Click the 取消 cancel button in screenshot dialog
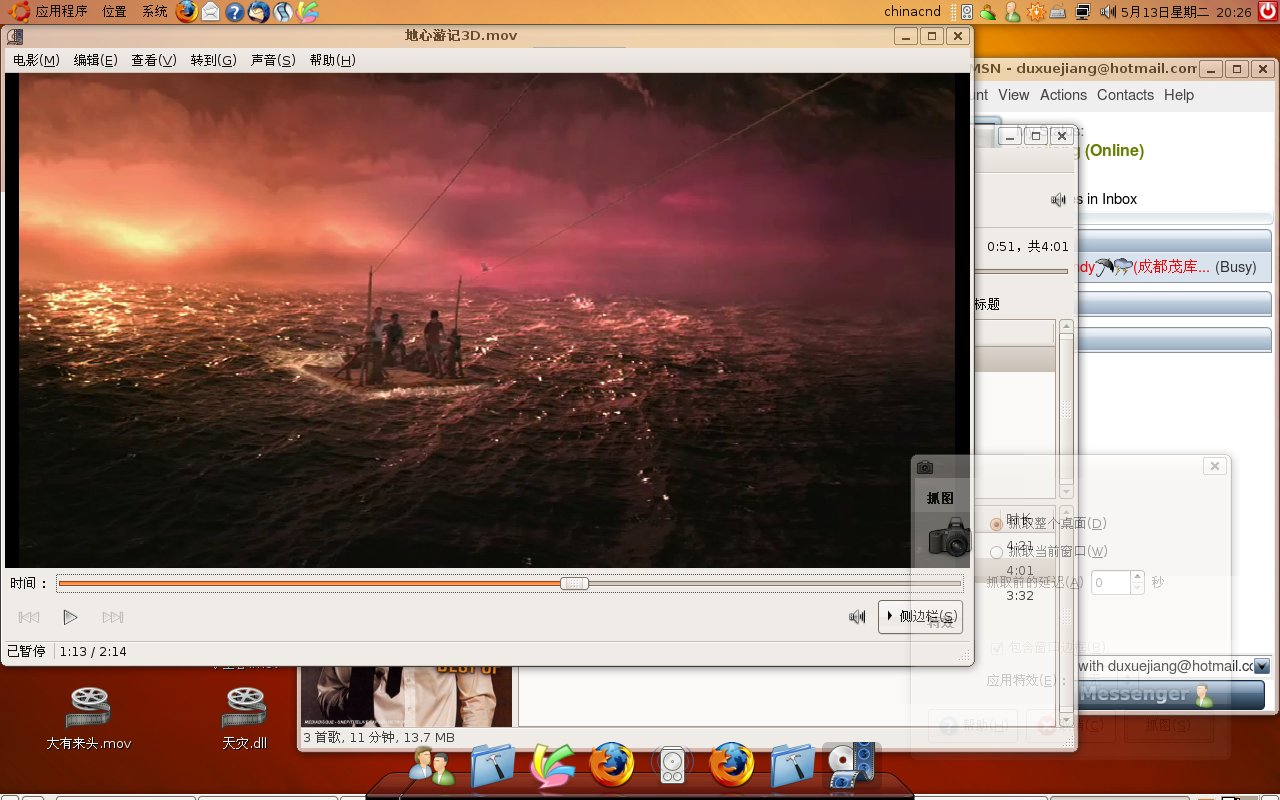This screenshot has height=800, width=1280. click(x=1069, y=726)
